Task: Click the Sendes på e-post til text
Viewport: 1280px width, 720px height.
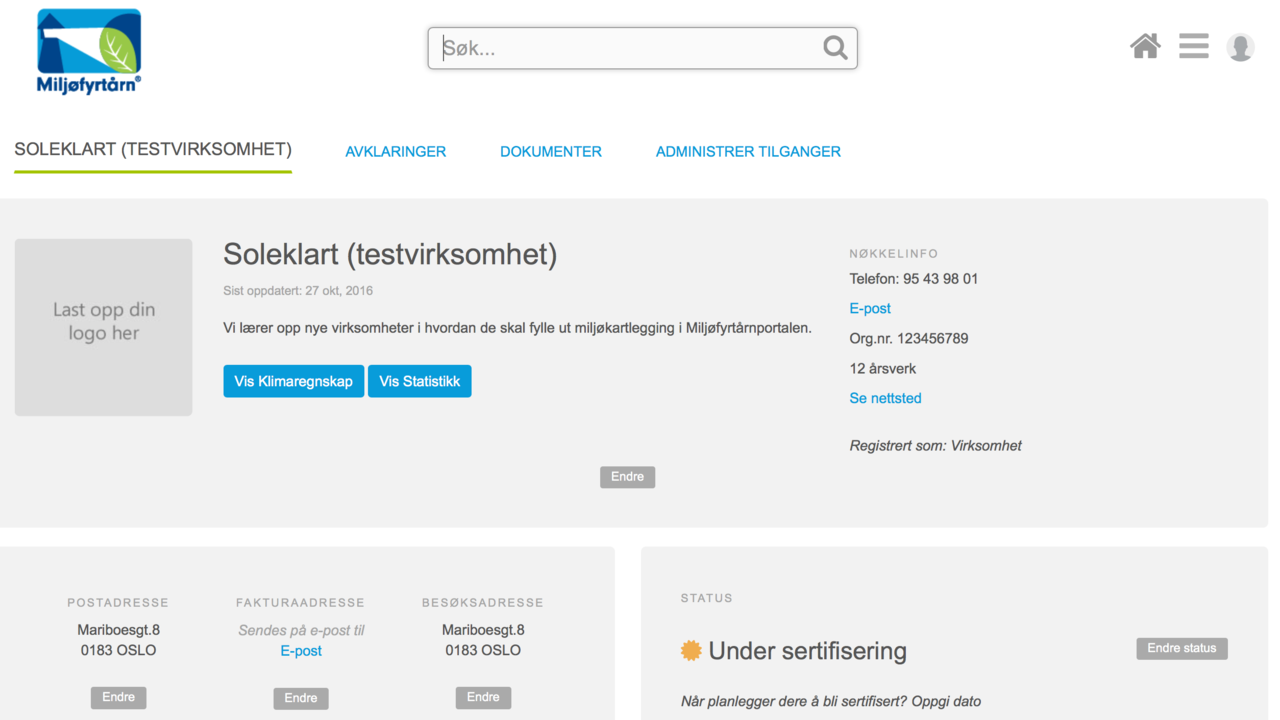Action: coord(301,631)
